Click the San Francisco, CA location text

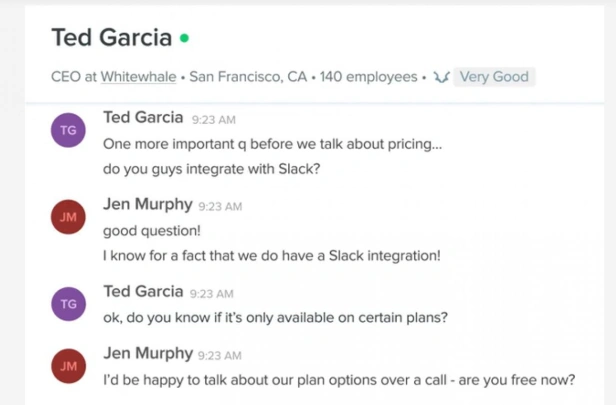(x=248, y=77)
